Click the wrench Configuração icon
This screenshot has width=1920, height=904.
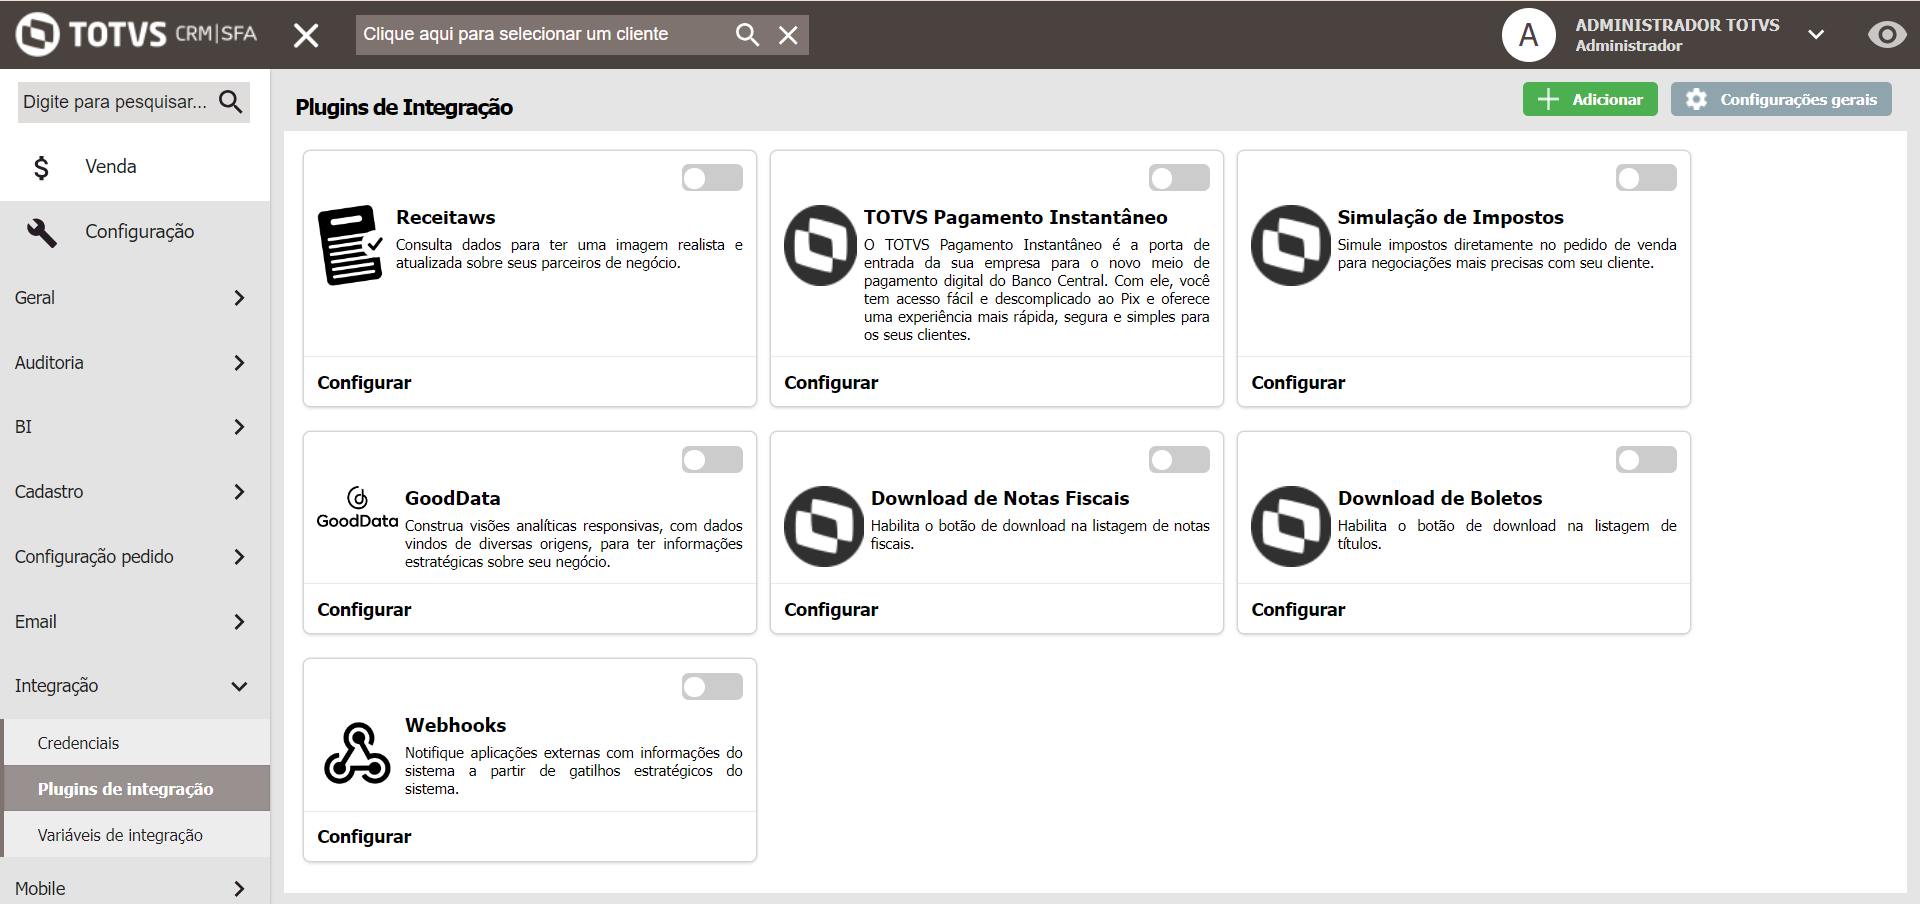(42, 232)
